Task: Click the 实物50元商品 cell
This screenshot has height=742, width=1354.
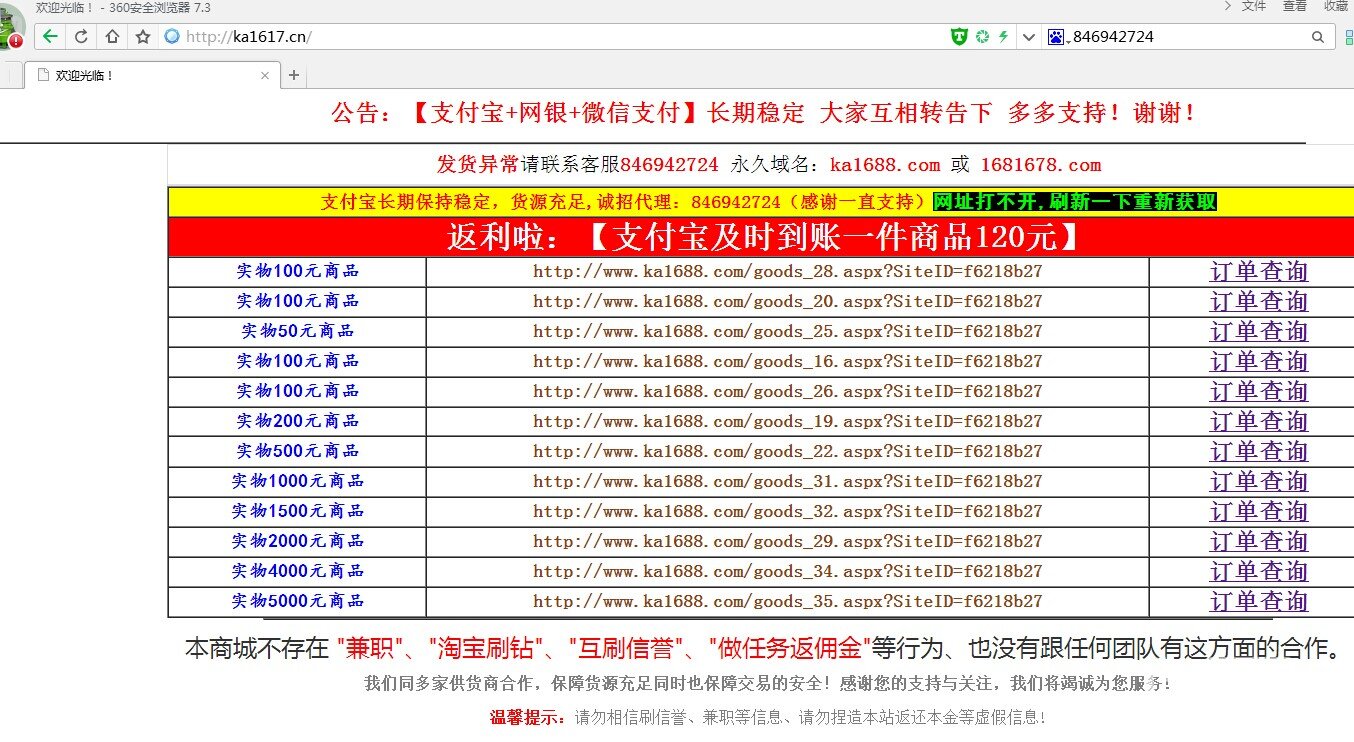Action: 298,331
